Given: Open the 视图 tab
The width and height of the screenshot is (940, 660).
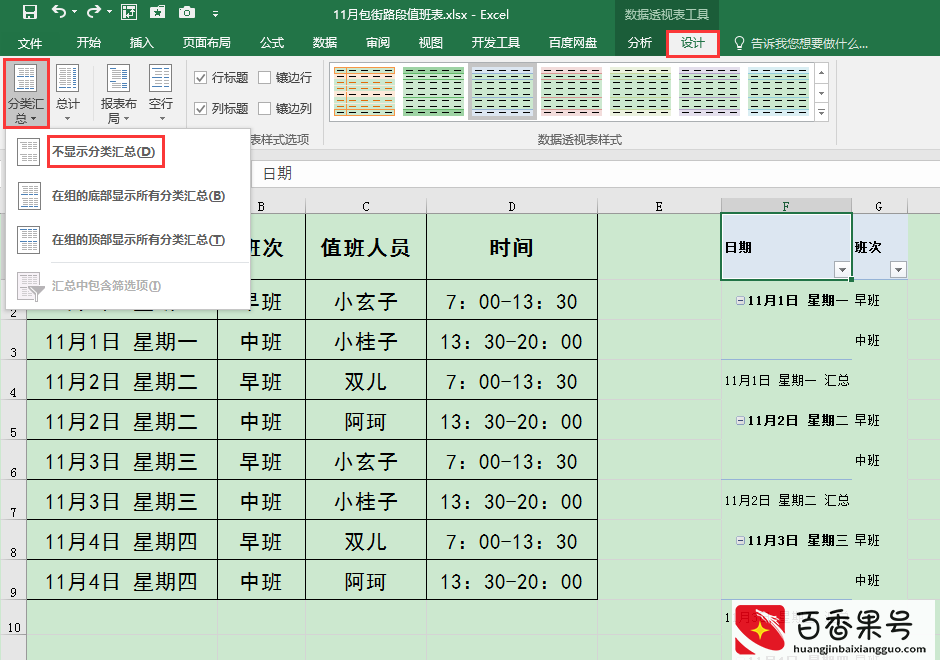Looking at the screenshot, I should click(x=430, y=43).
